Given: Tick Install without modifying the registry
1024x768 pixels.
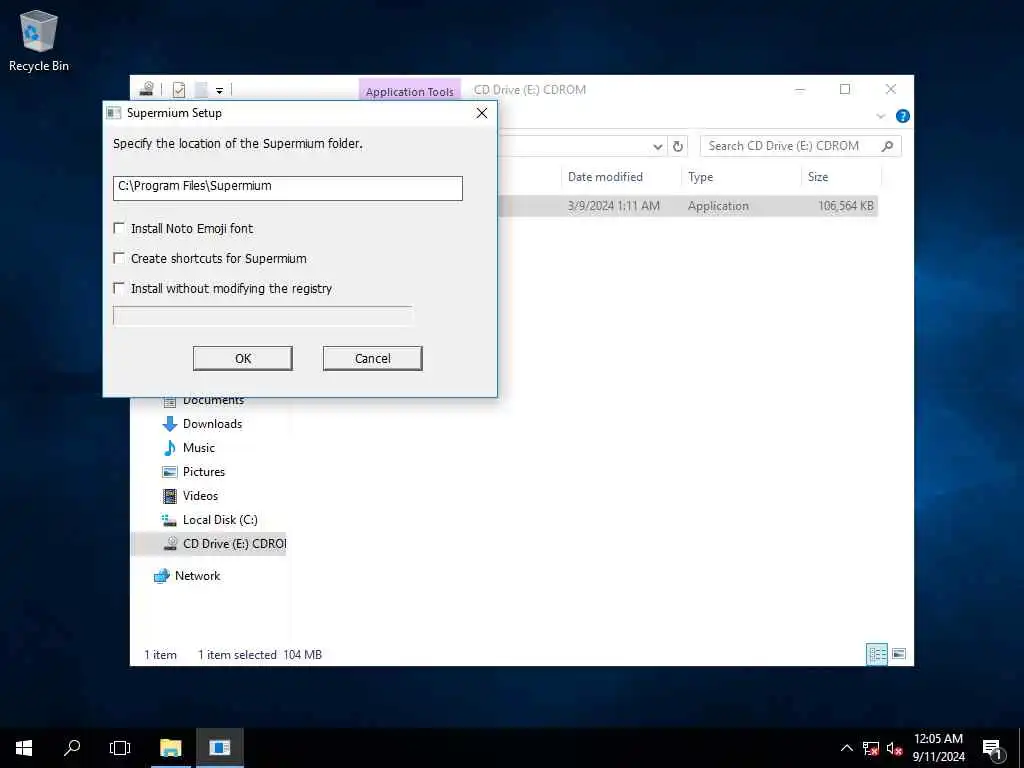Looking at the screenshot, I should [x=119, y=288].
